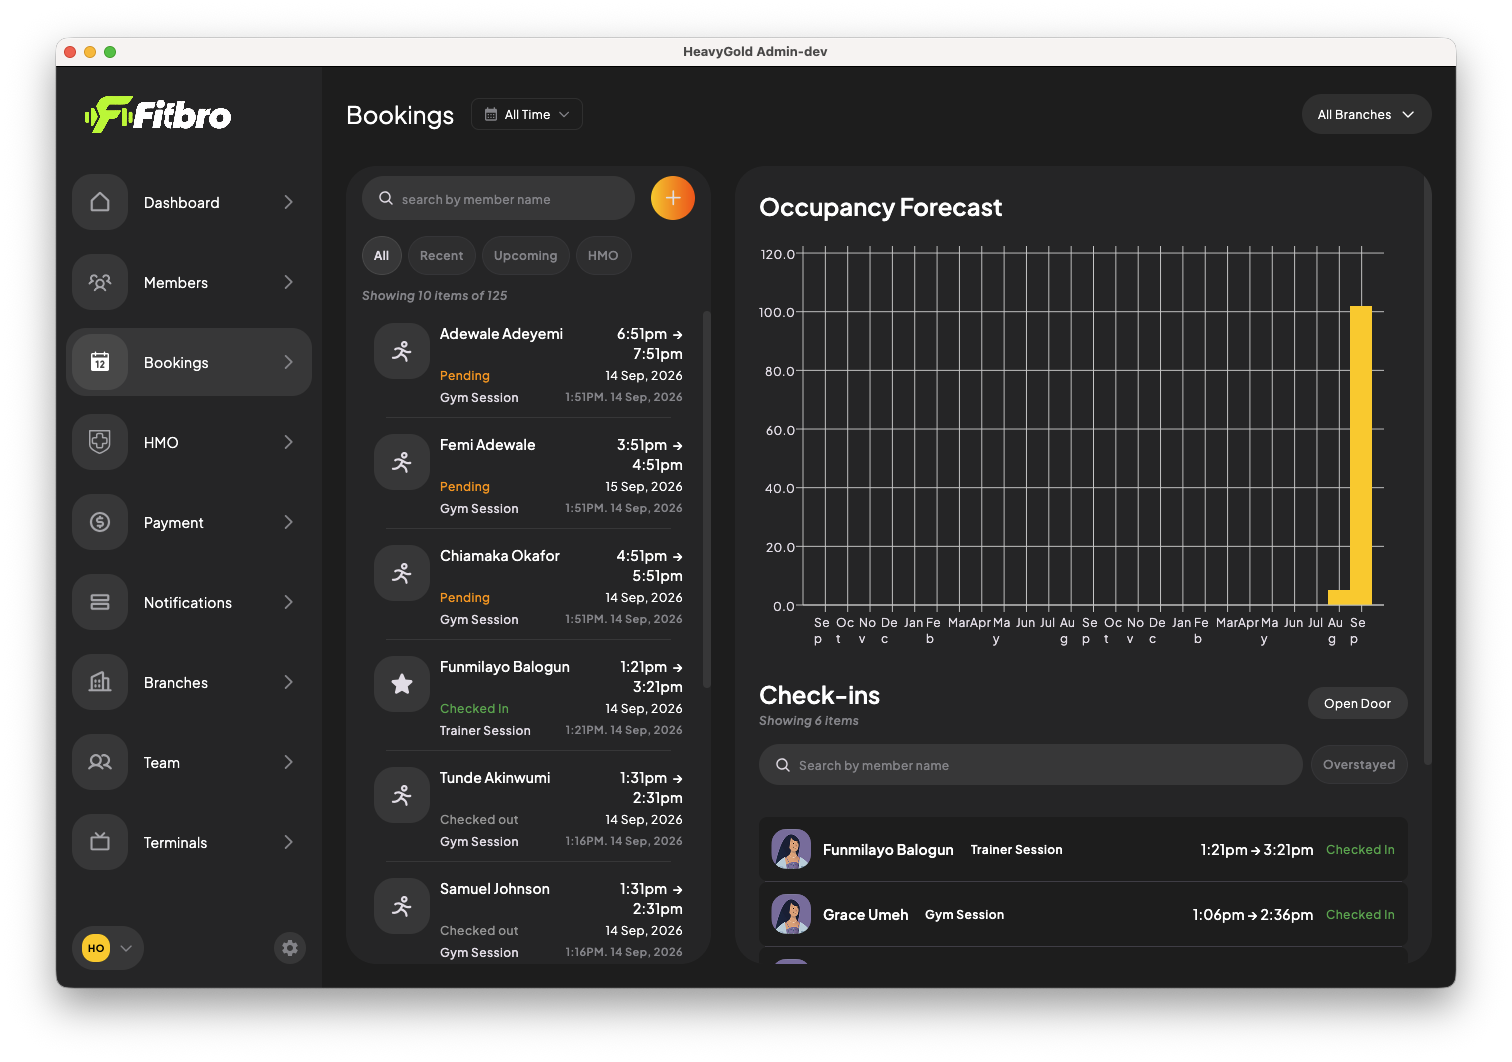Toggle the Overstayed filter

[1359, 764]
